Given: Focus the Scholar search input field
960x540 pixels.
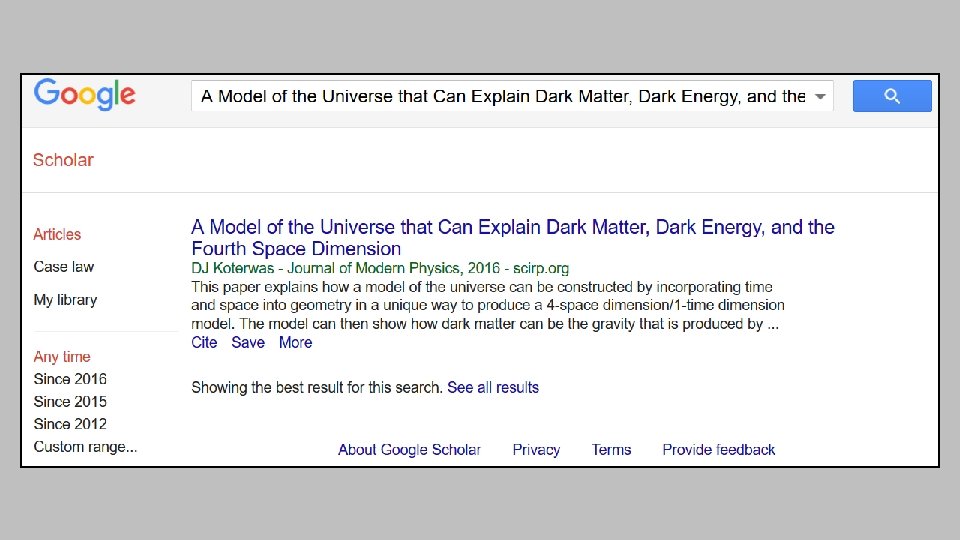Looking at the screenshot, I should tap(512, 96).
